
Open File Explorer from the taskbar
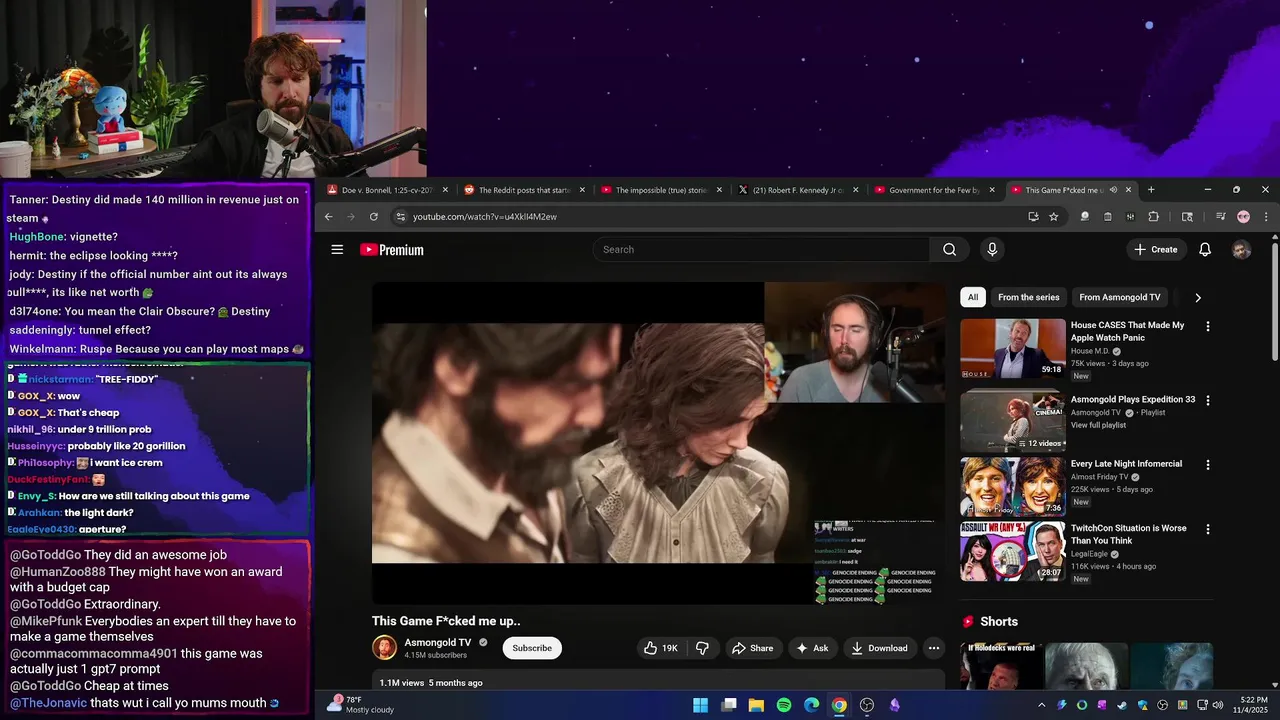point(756,705)
